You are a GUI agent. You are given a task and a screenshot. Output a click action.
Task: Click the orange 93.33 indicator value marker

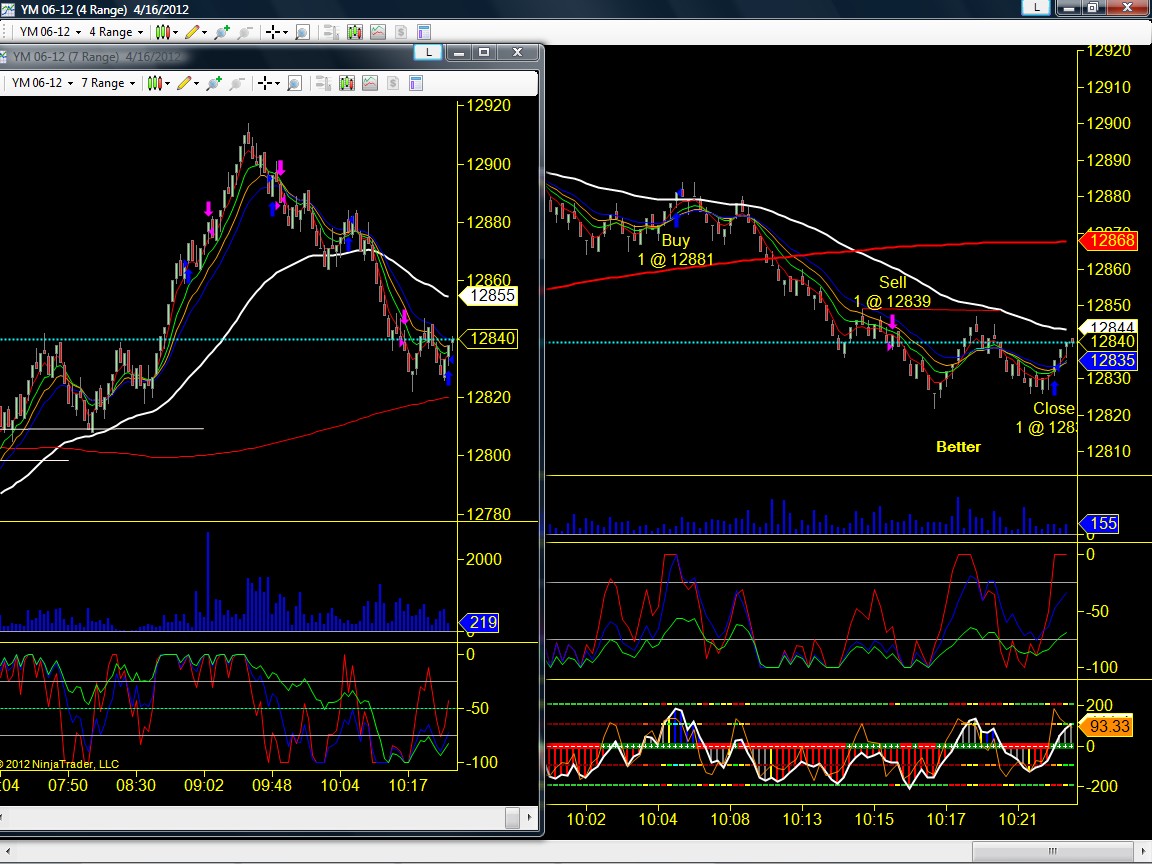click(1105, 727)
